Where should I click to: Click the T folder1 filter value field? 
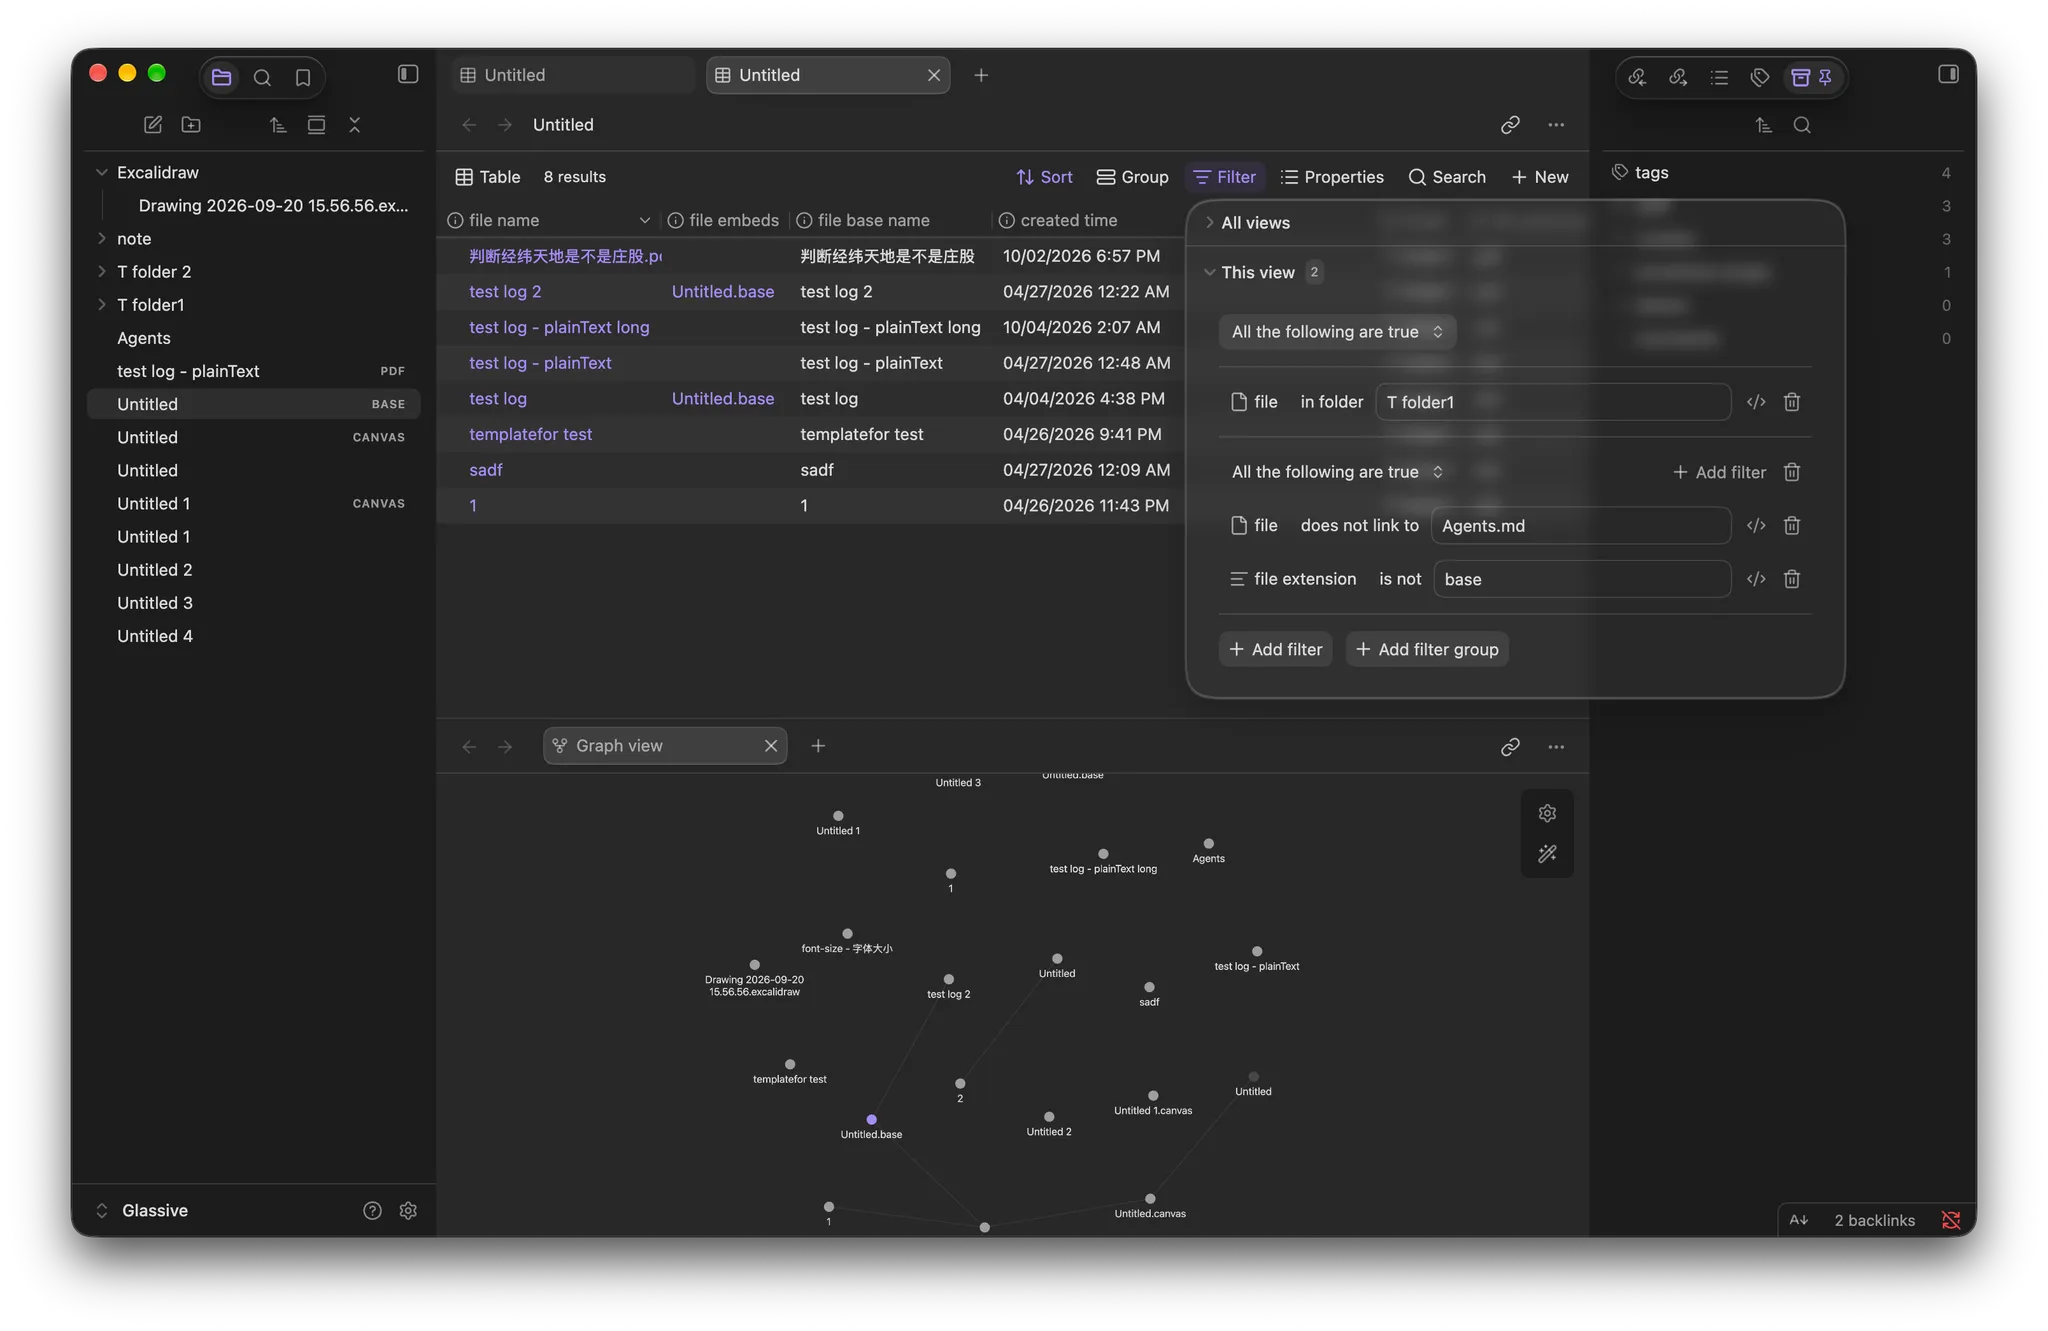click(x=1552, y=402)
